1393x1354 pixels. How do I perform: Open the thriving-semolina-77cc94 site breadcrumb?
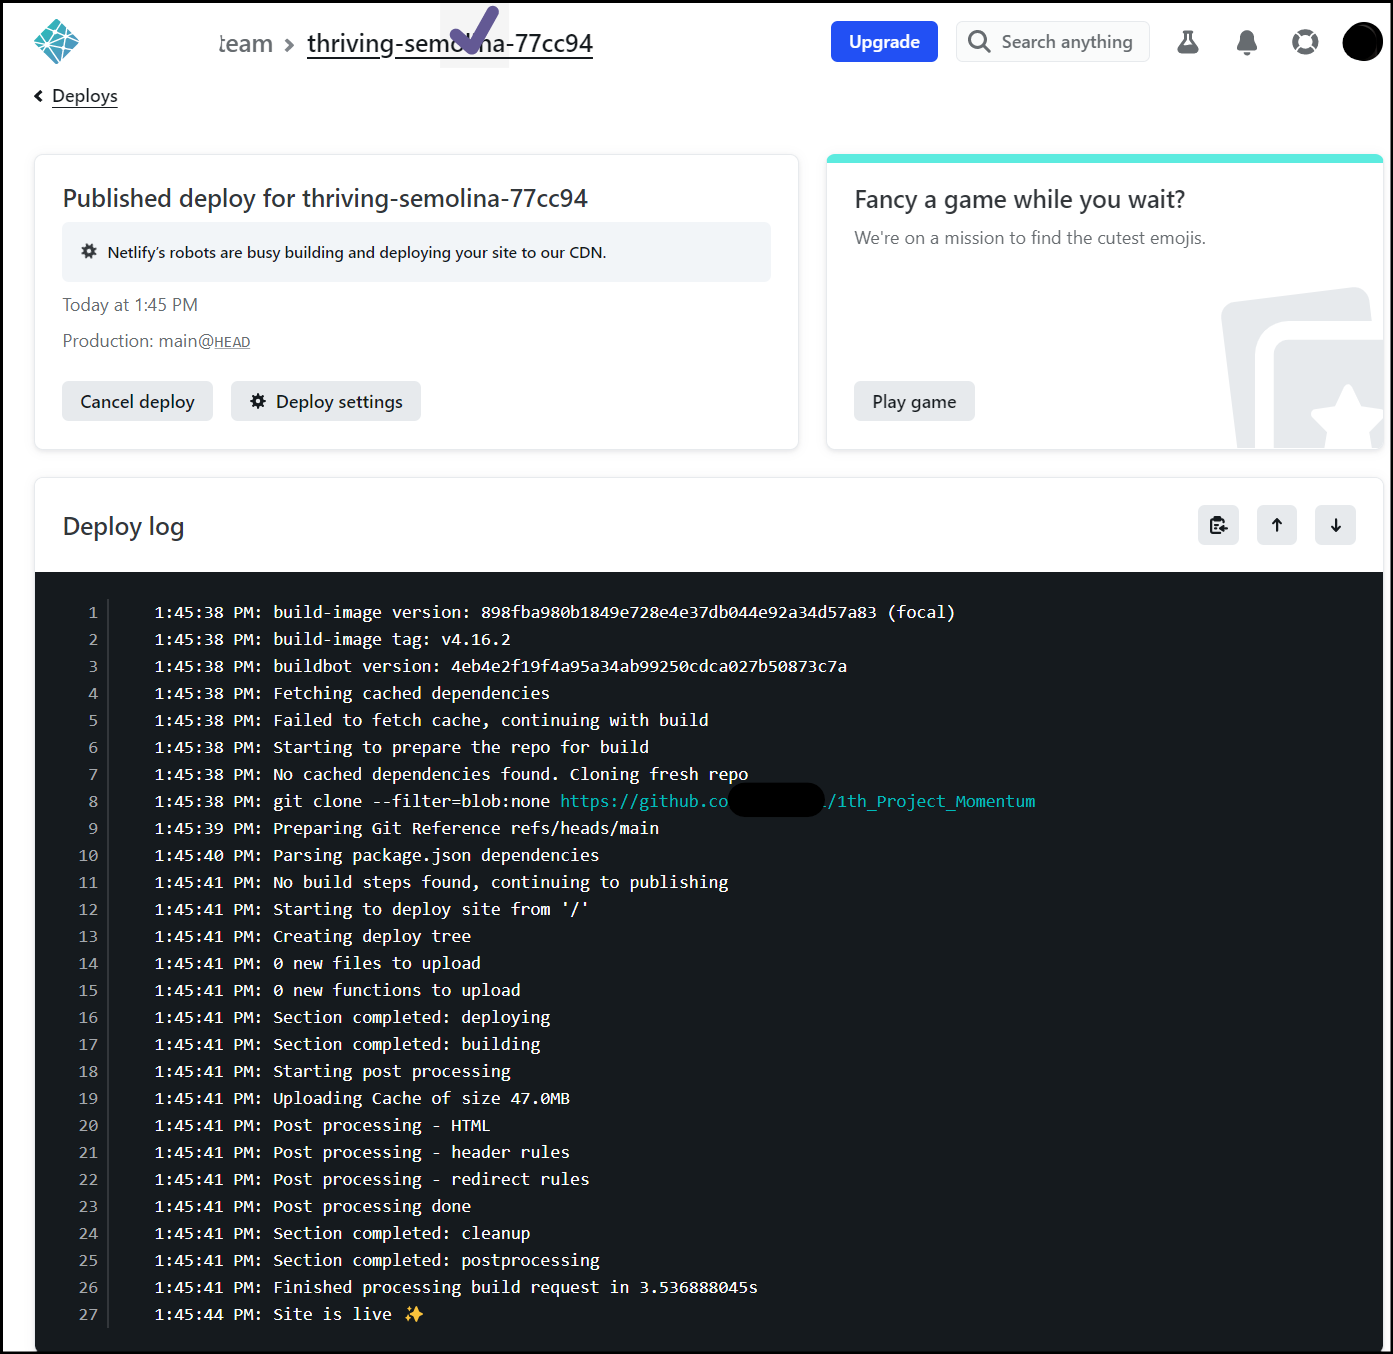click(450, 43)
